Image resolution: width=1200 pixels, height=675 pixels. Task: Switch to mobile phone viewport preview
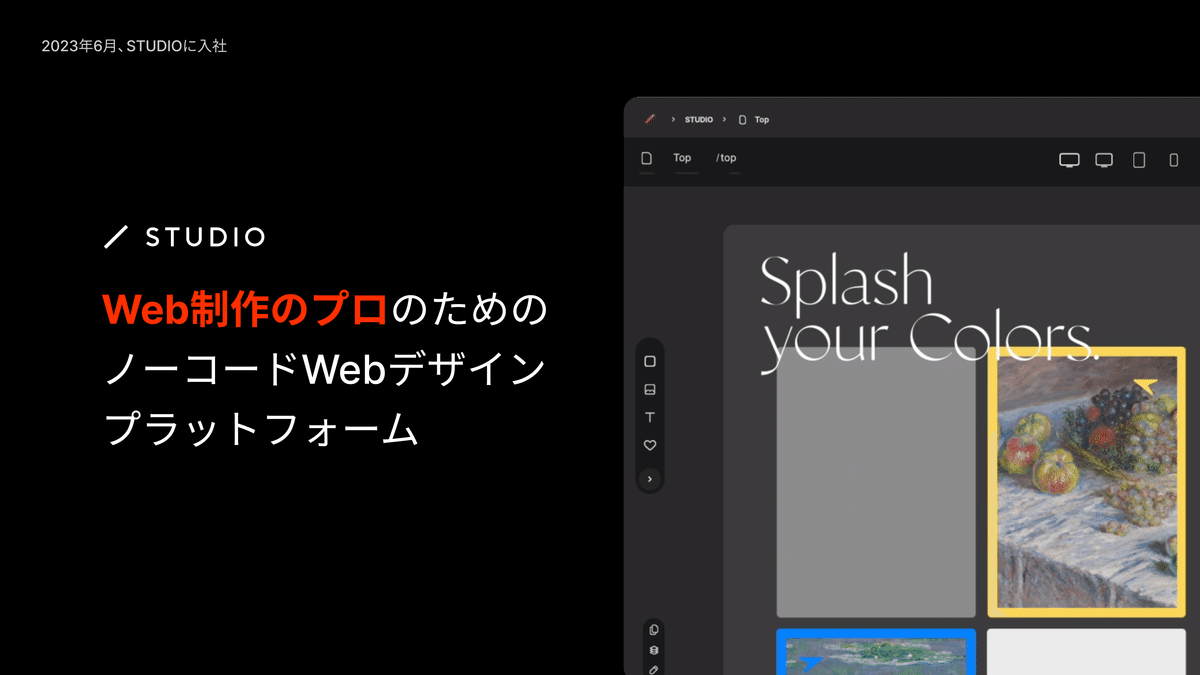(x=1174, y=160)
